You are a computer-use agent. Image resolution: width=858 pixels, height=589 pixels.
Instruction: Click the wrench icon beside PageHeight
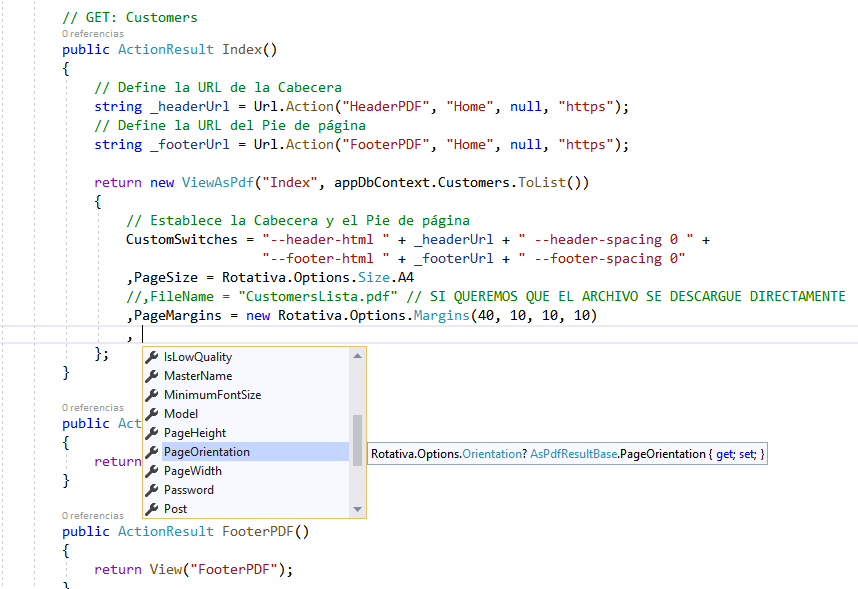tap(152, 433)
